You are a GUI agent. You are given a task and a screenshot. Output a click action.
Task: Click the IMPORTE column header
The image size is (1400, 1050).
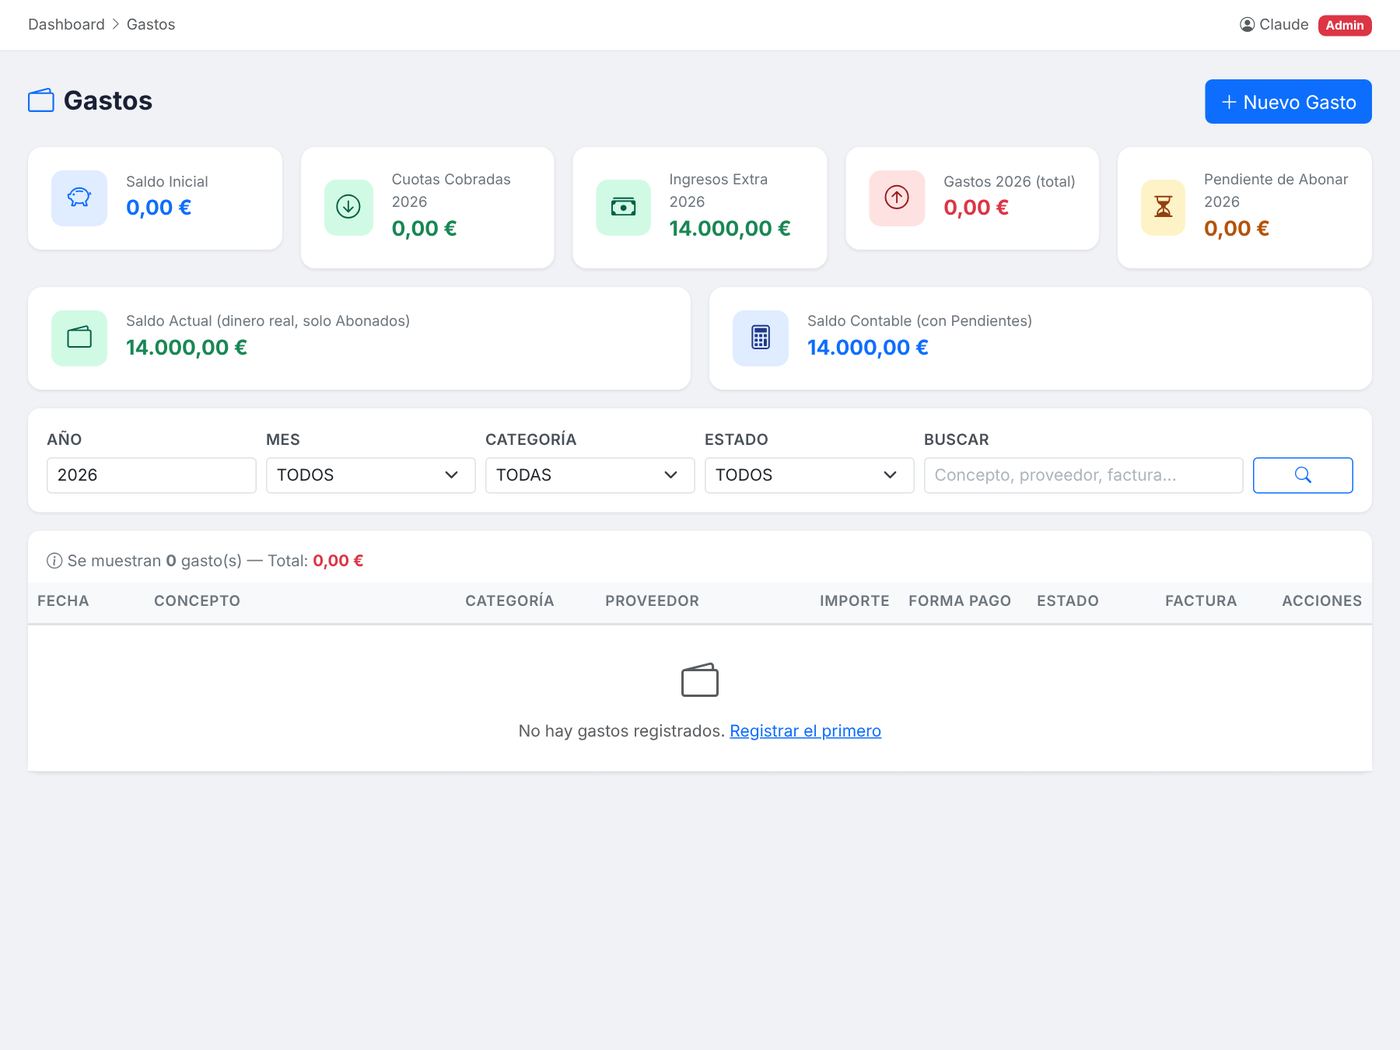(854, 601)
